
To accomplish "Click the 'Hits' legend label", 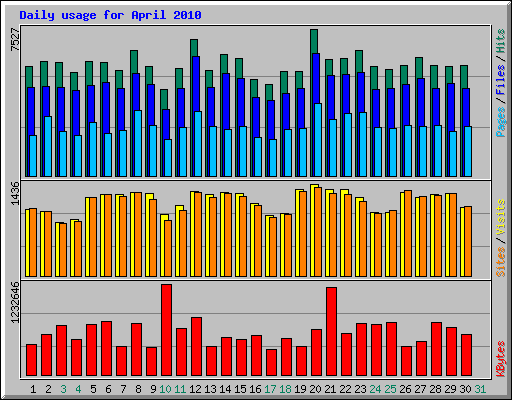I will pos(501,41).
